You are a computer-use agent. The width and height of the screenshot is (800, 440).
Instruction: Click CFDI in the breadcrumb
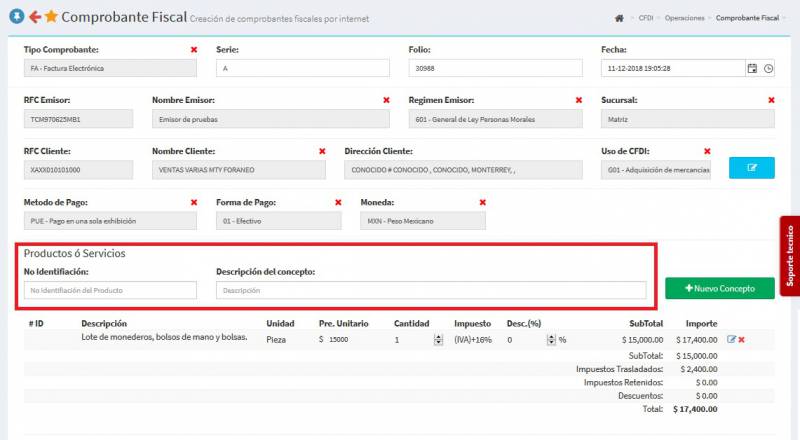(x=647, y=18)
